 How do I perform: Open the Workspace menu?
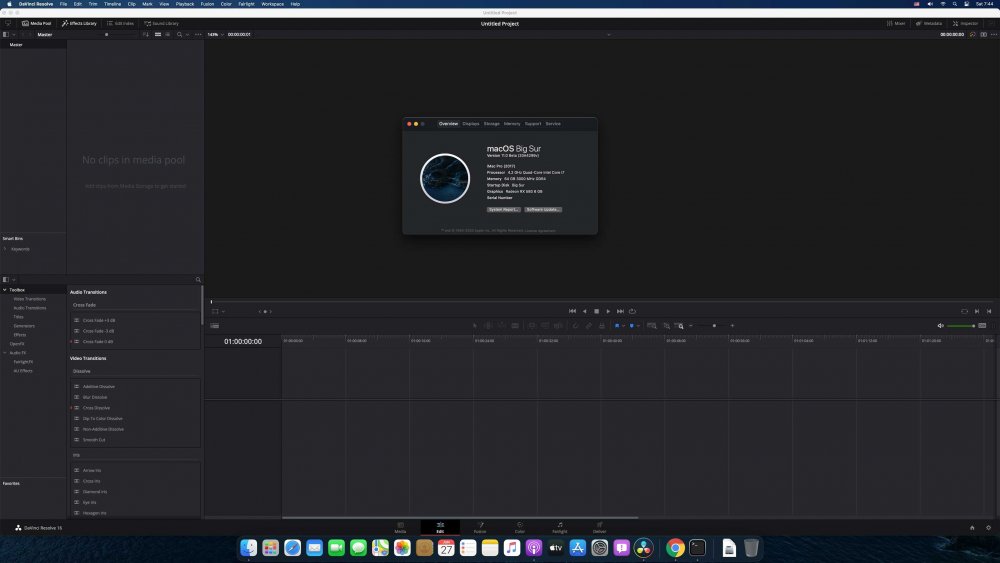pyautogui.click(x=272, y=4)
